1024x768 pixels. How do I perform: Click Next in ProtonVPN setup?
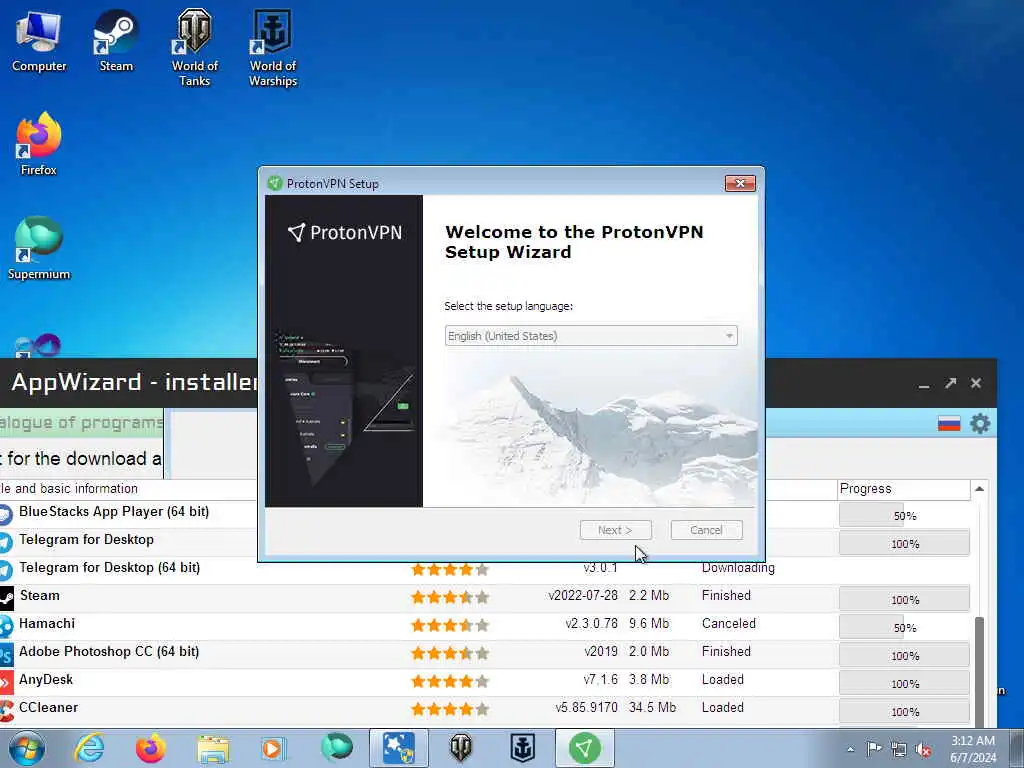pos(615,530)
